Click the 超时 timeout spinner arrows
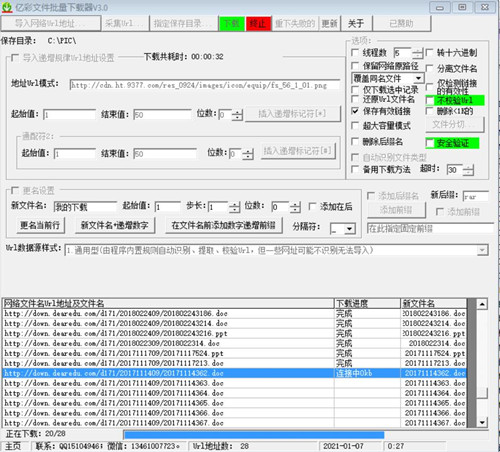 [468, 170]
